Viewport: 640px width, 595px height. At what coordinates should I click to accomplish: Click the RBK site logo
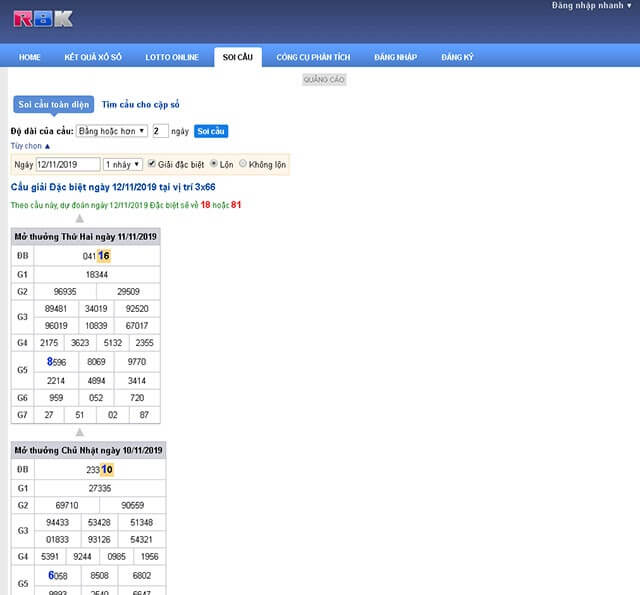(x=44, y=18)
